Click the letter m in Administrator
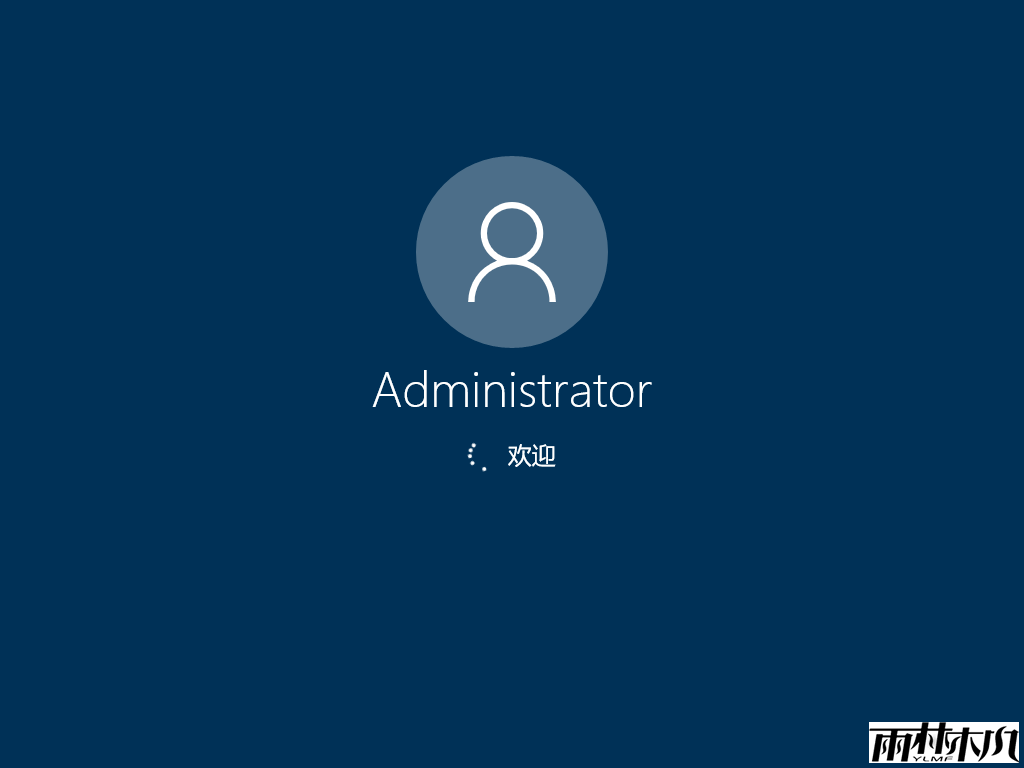Image resolution: width=1024 pixels, height=768 pixels. (x=451, y=394)
